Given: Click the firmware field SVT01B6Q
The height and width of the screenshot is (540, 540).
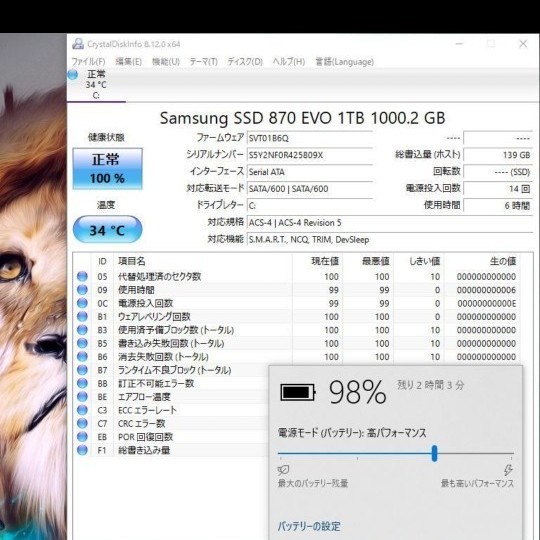Looking at the screenshot, I should (310, 138).
